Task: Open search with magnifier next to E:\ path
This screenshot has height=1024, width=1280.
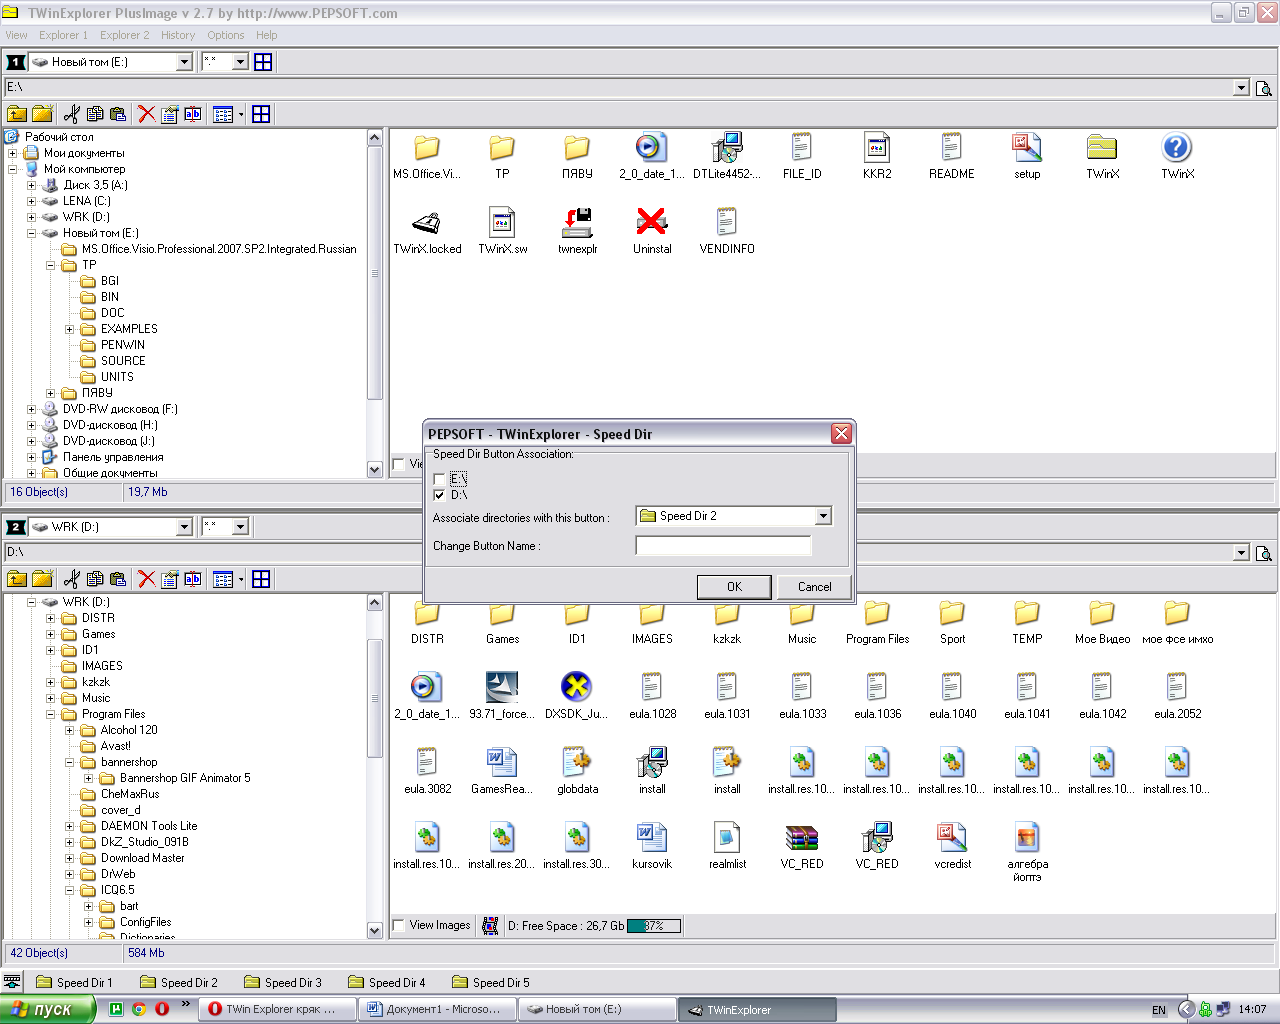Action: [x=1264, y=88]
